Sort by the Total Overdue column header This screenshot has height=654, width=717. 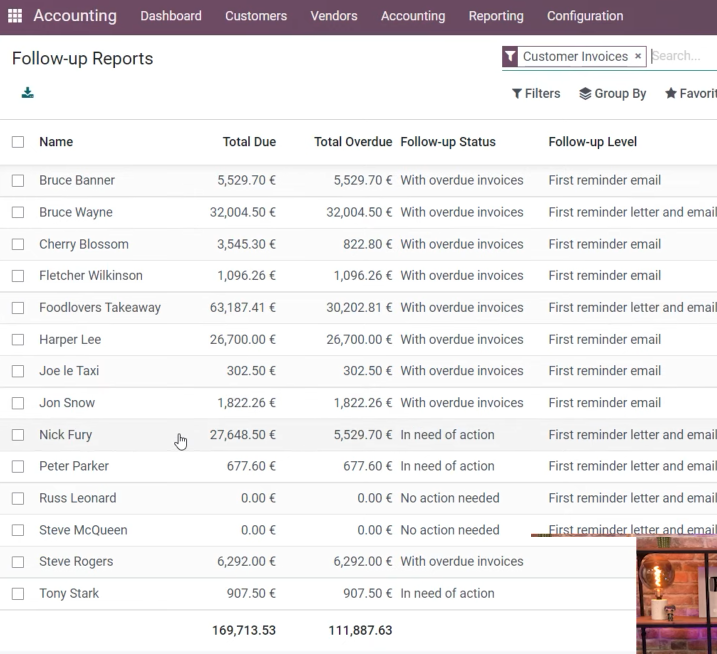click(353, 142)
